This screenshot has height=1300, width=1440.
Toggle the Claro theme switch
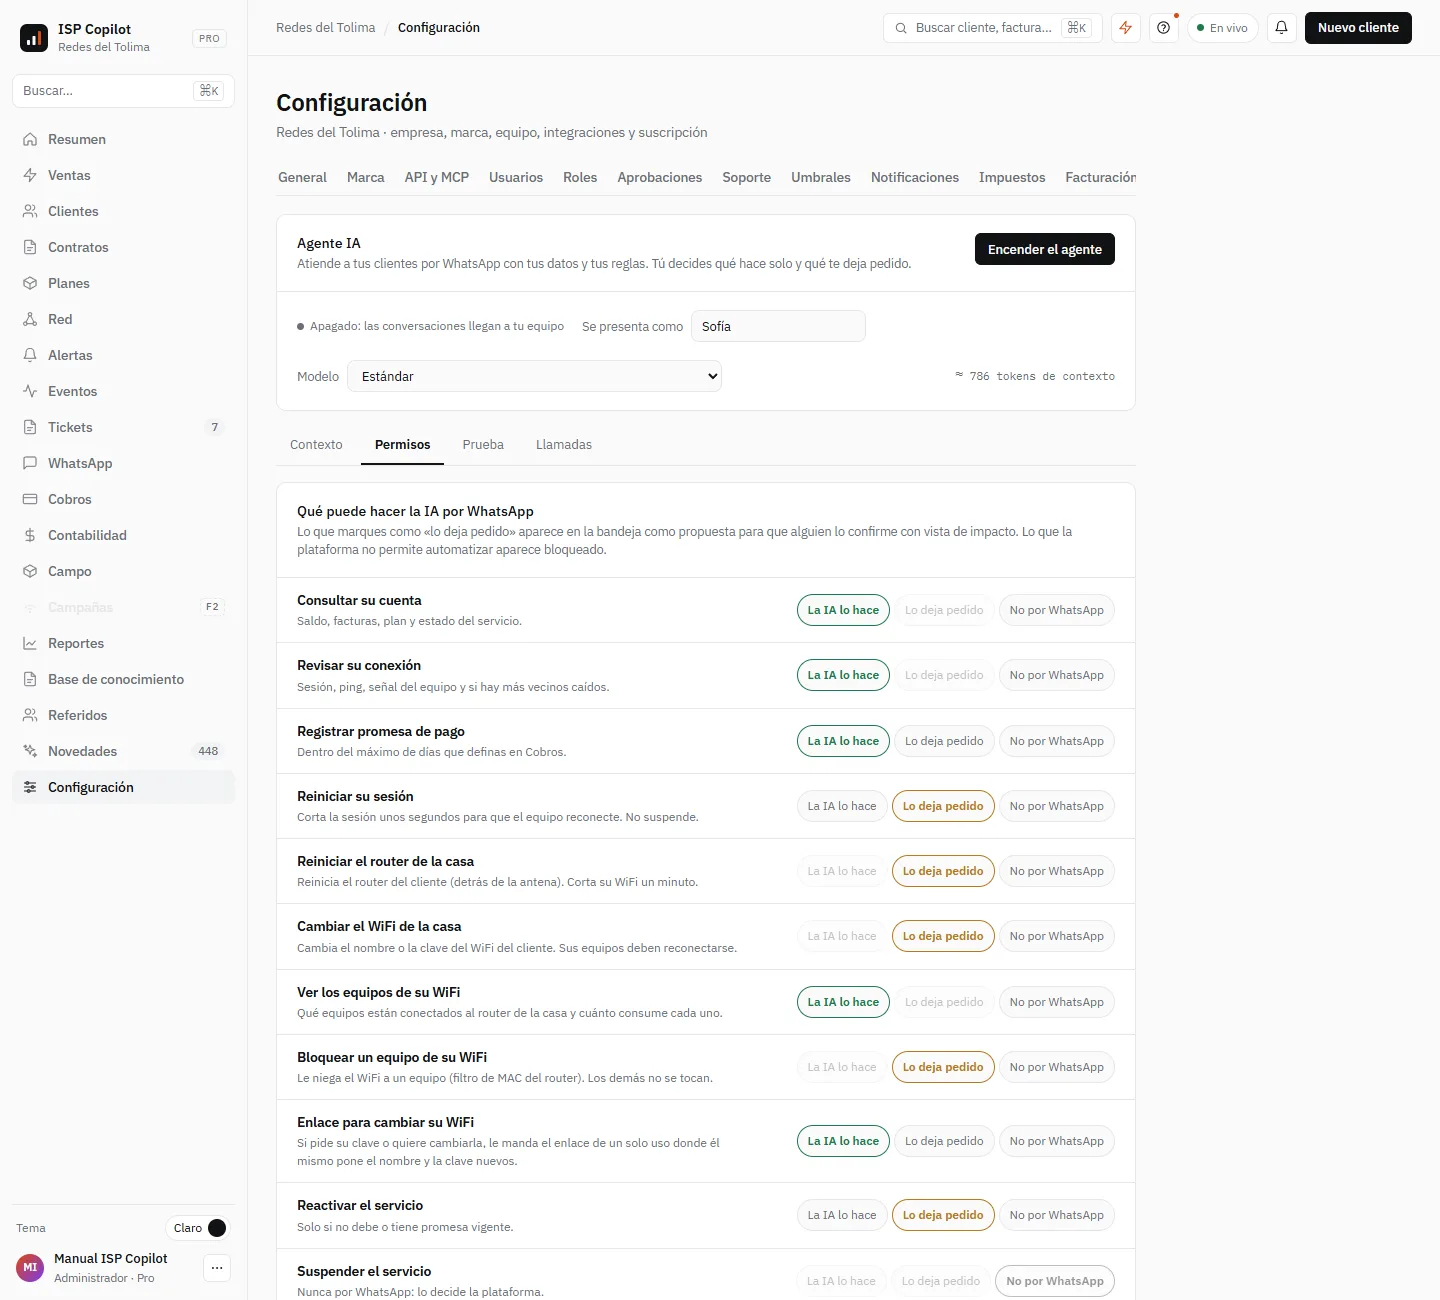(199, 1228)
